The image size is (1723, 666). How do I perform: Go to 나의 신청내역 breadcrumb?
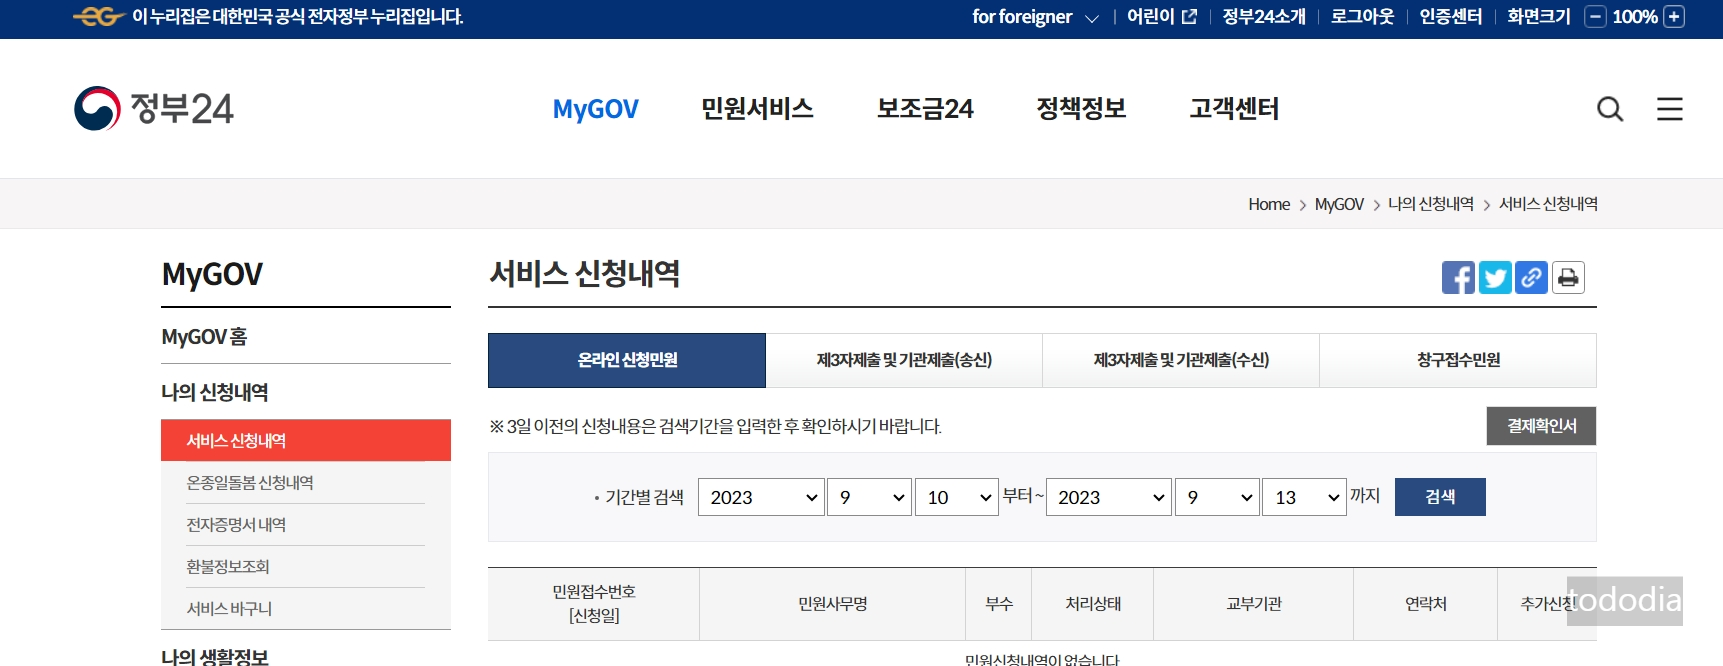coord(1431,204)
